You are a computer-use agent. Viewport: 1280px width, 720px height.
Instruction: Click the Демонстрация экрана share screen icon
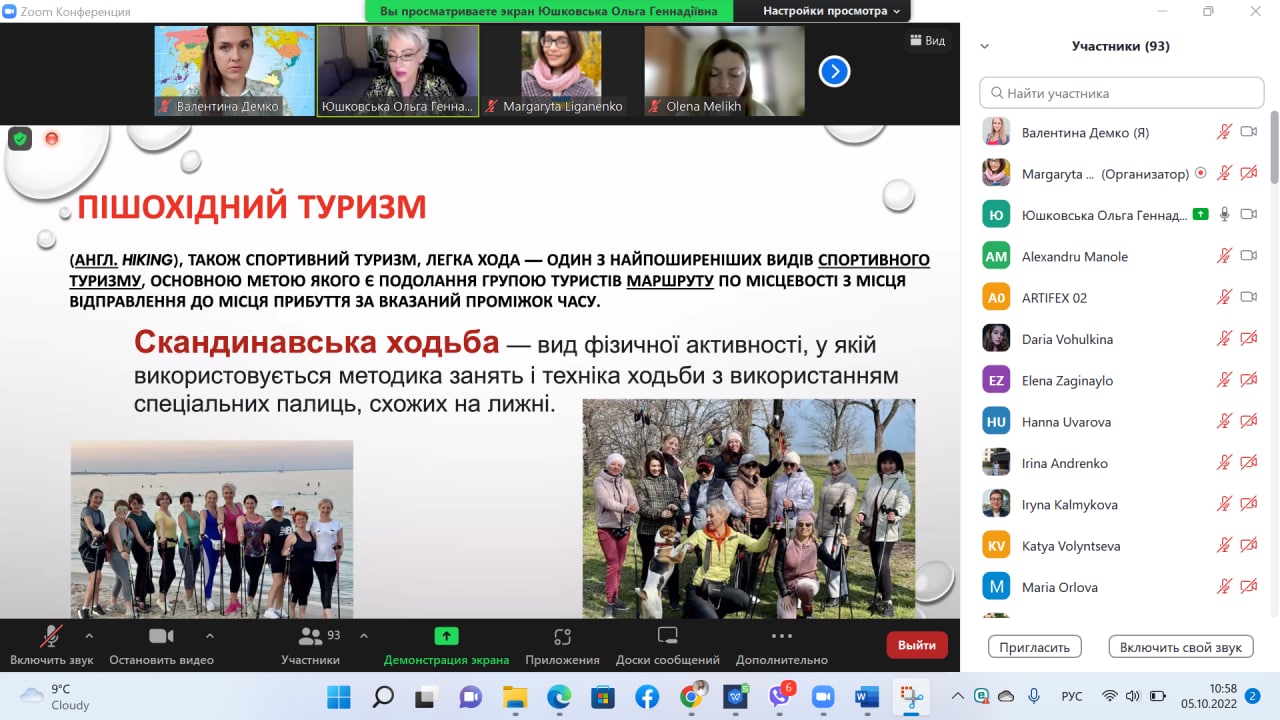[x=446, y=637]
